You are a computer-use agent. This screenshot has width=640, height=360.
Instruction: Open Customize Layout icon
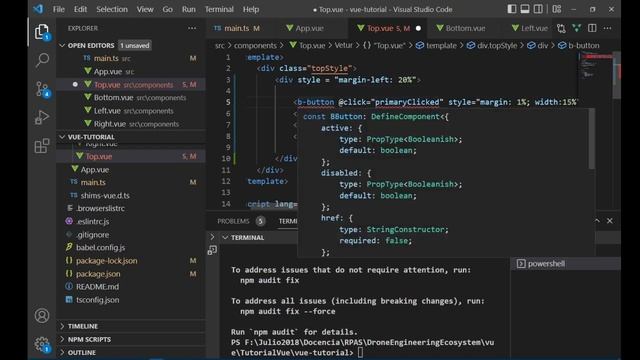click(557, 9)
